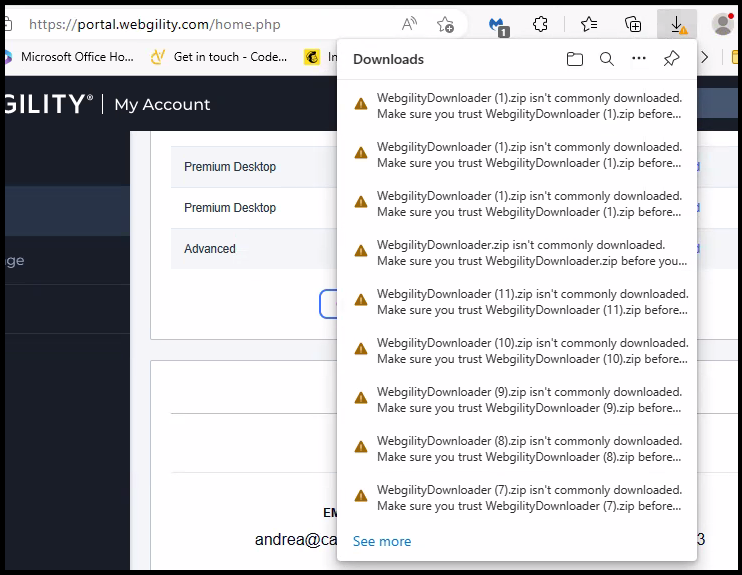Click the Downloads toolbar button
Viewport: 742px width, 575px height.
677,24
